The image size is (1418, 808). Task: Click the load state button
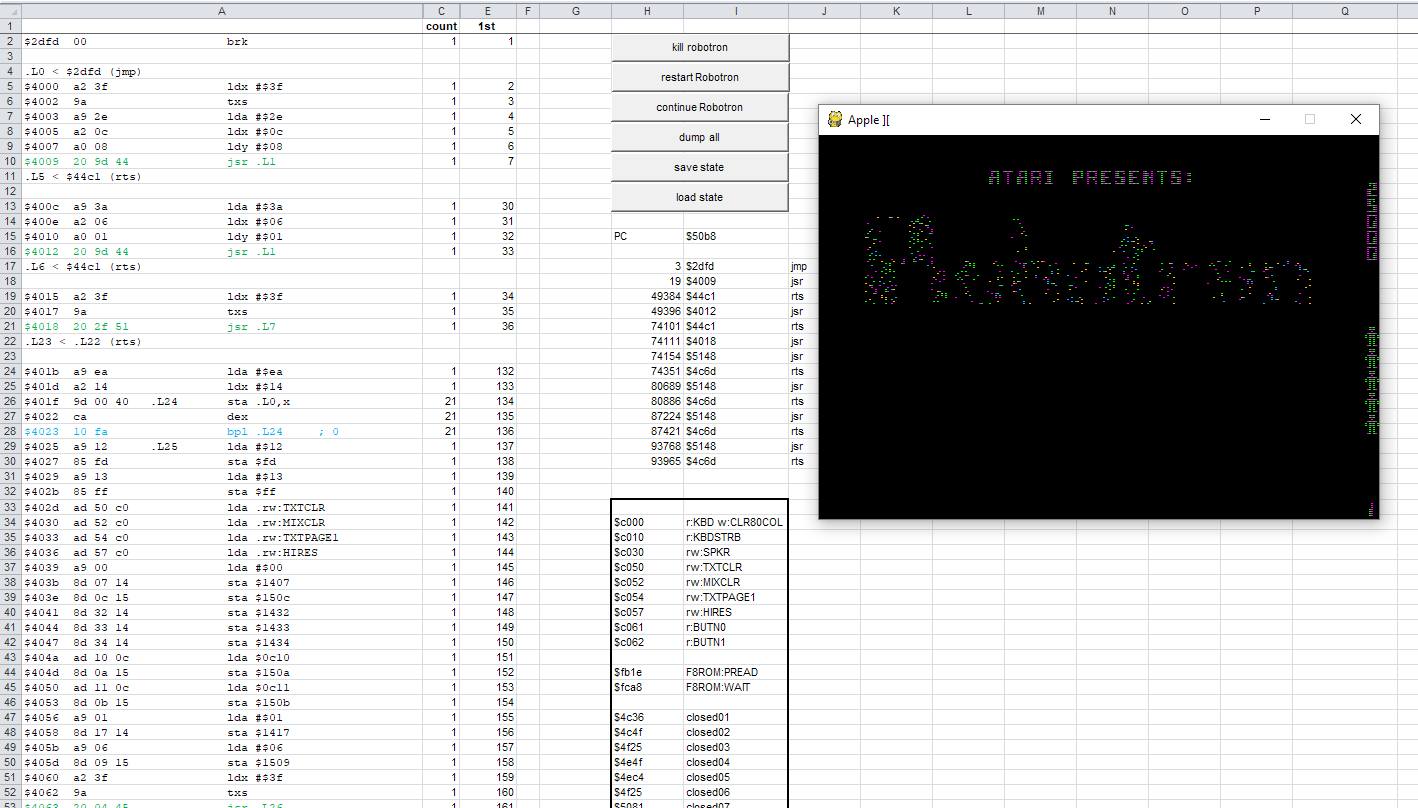[x=699, y=197]
